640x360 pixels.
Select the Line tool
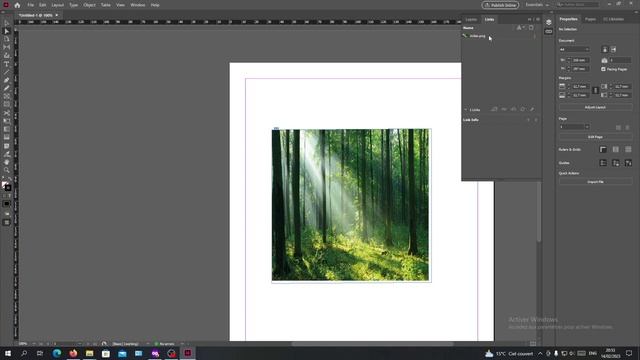click(x=7, y=72)
